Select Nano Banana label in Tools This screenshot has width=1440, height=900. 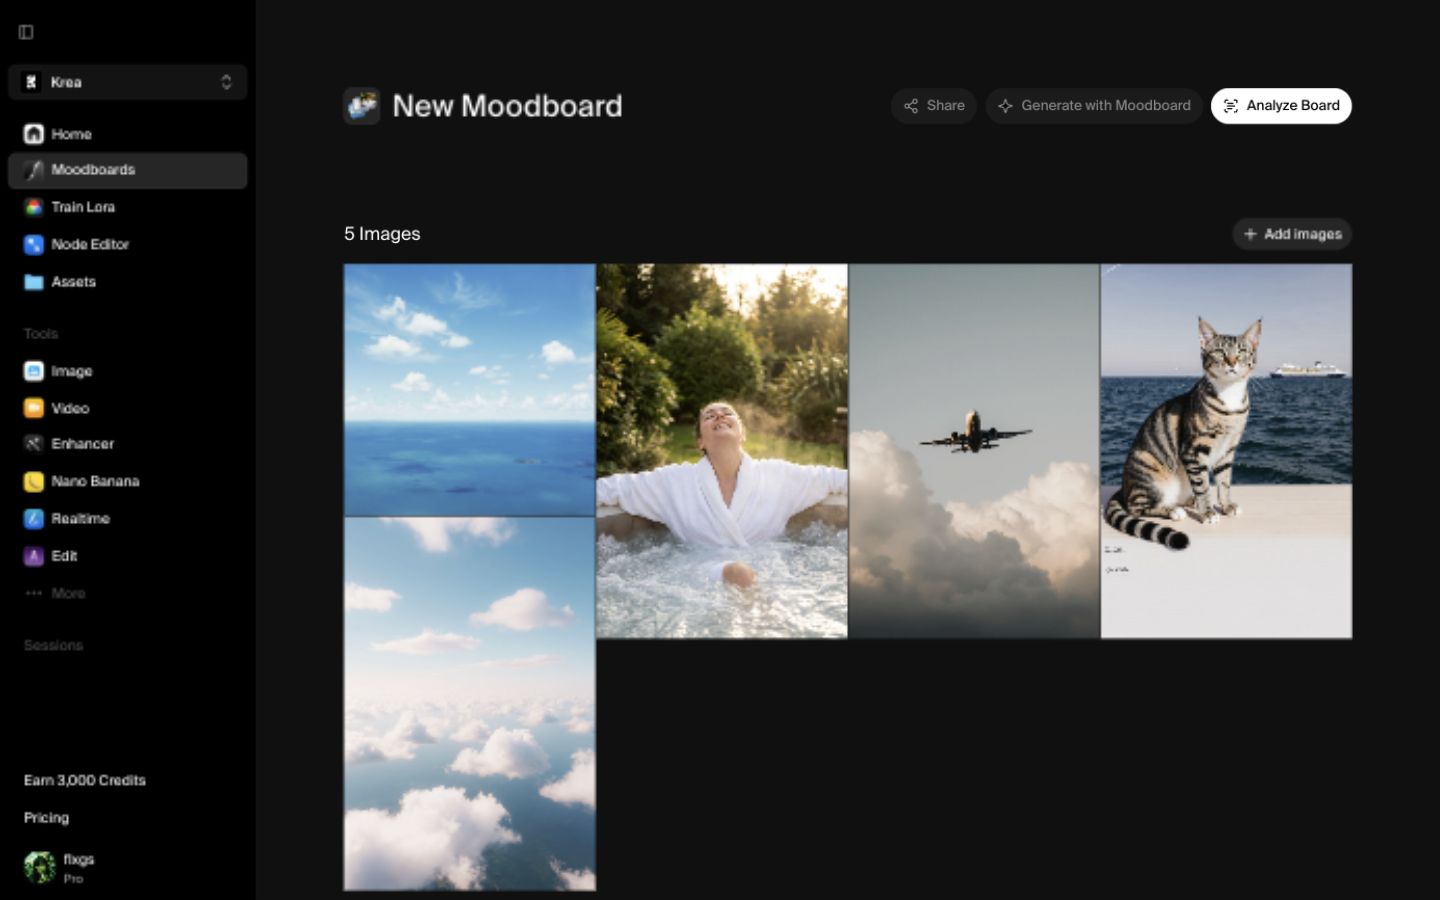click(x=95, y=481)
